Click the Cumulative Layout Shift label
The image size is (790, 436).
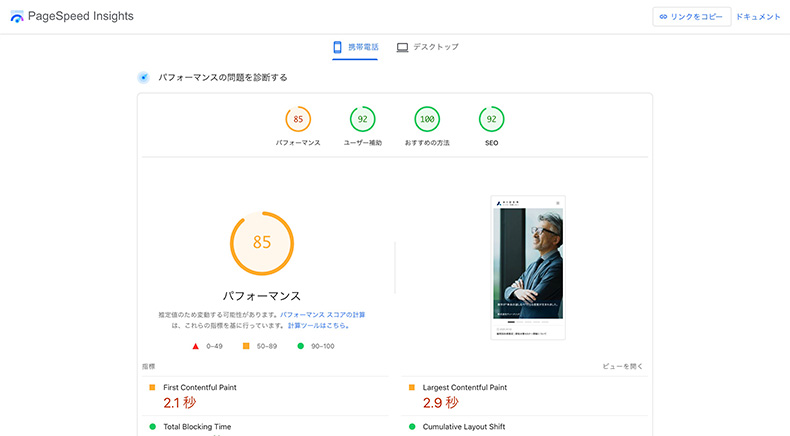pyautogui.click(x=464, y=427)
